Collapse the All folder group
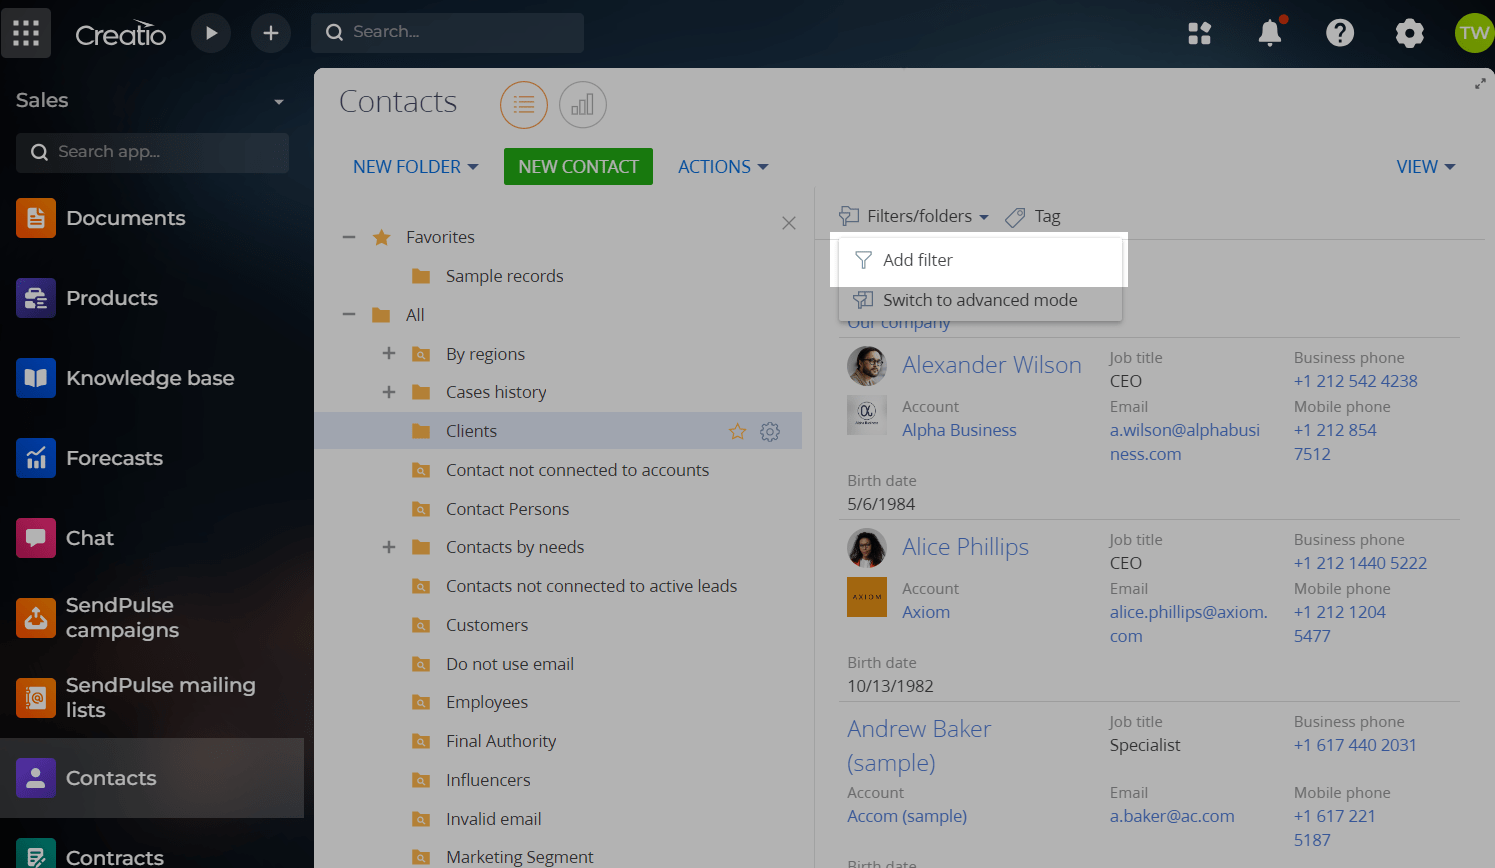The width and height of the screenshot is (1495, 868). pyautogui.click(x=349, y=315)
